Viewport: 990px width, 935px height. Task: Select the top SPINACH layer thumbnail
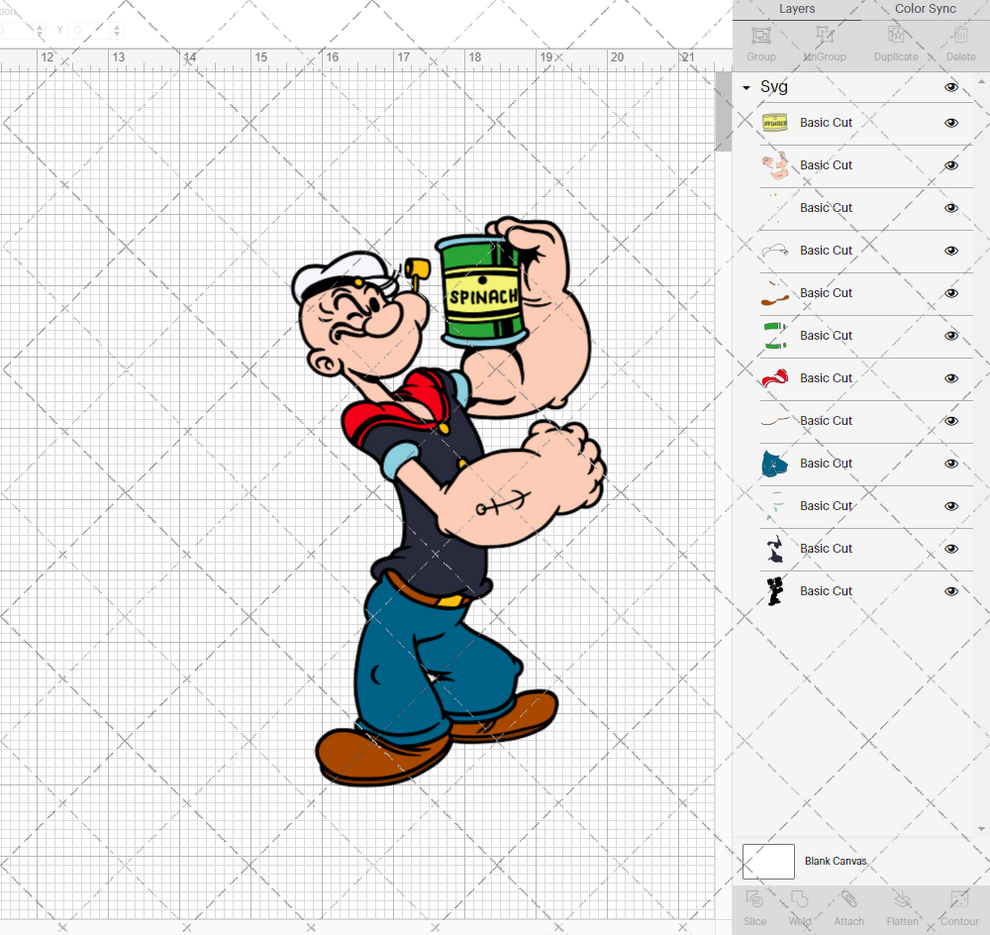(x=775, y=122)
